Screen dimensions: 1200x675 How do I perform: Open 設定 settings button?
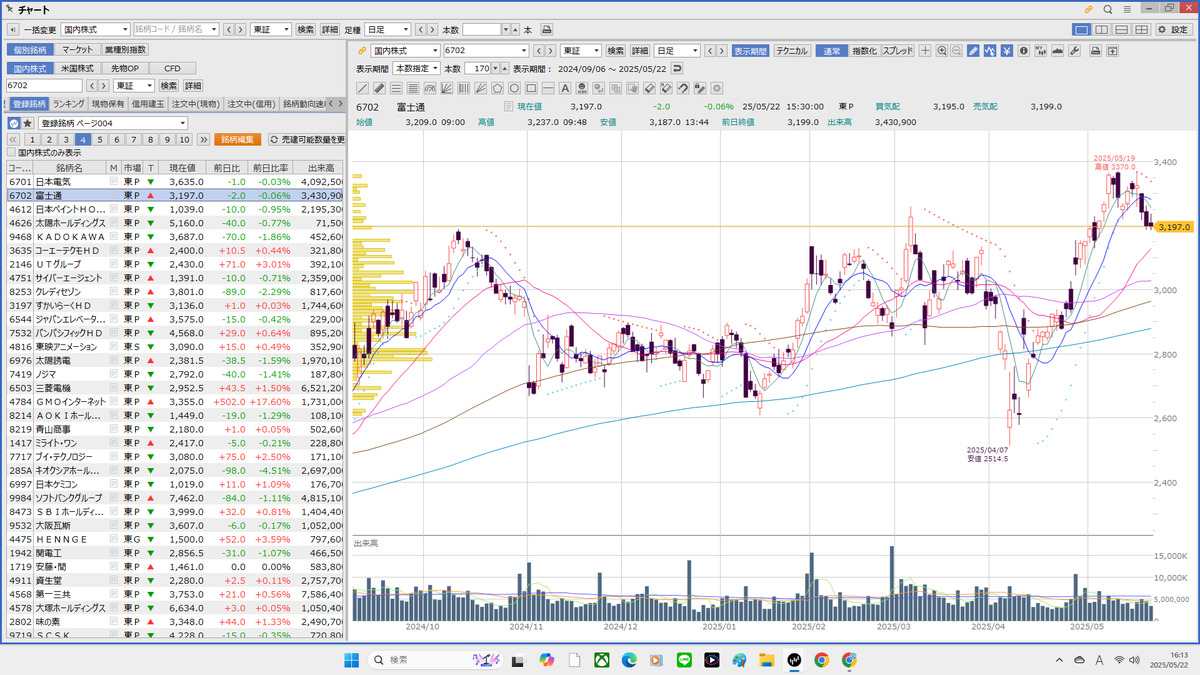1173,30
